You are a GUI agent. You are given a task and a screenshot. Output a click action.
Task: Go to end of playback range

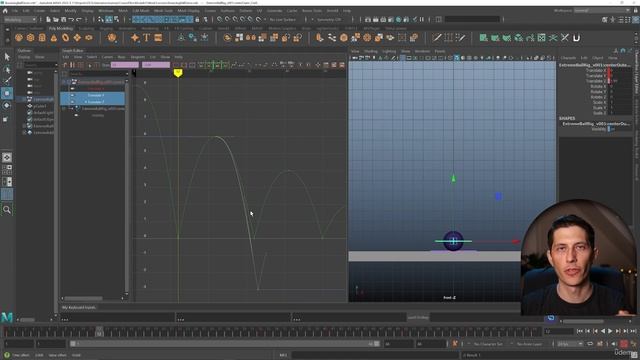pyautogui.click(x=633, y=331)
